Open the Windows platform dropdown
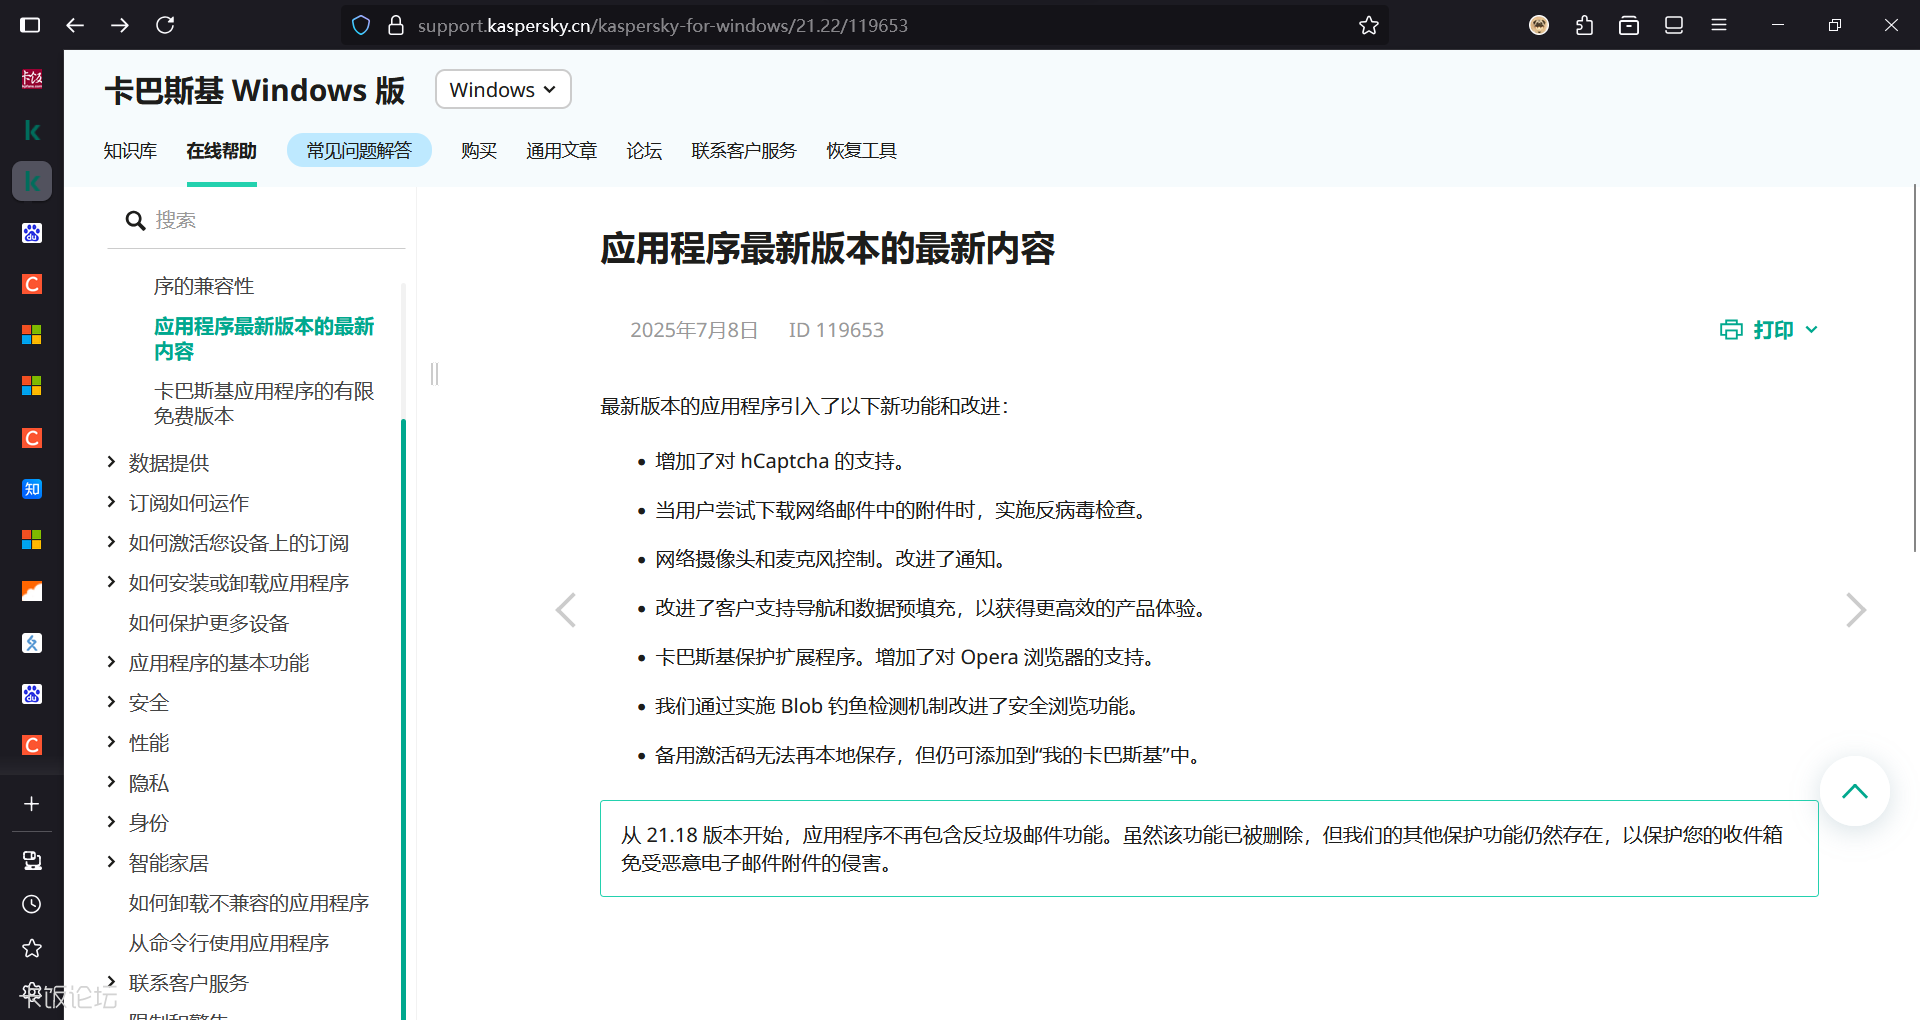Image resolution: width=1920 pixels, height=1020 pixels. click(x=503, y=89)
